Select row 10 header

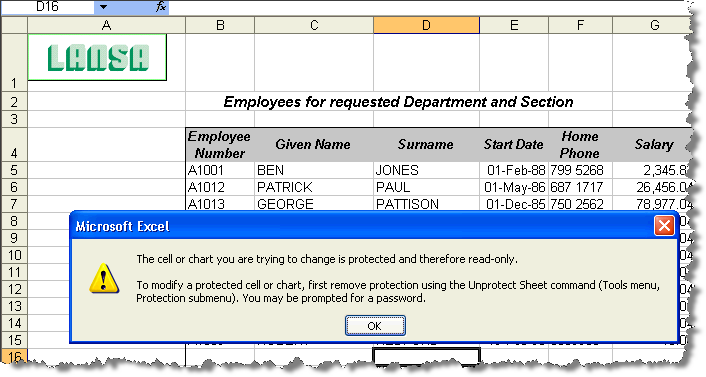point(14,255)
